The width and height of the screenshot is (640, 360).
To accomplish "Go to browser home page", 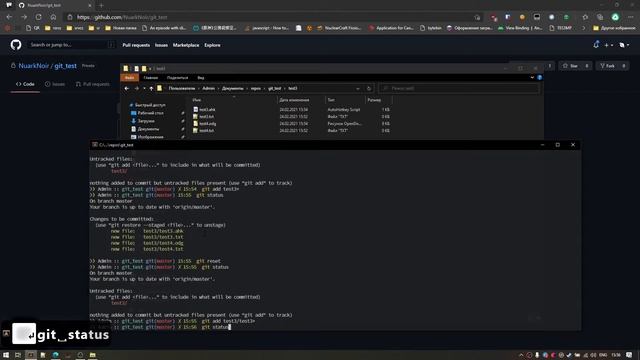I will point(53,17).
